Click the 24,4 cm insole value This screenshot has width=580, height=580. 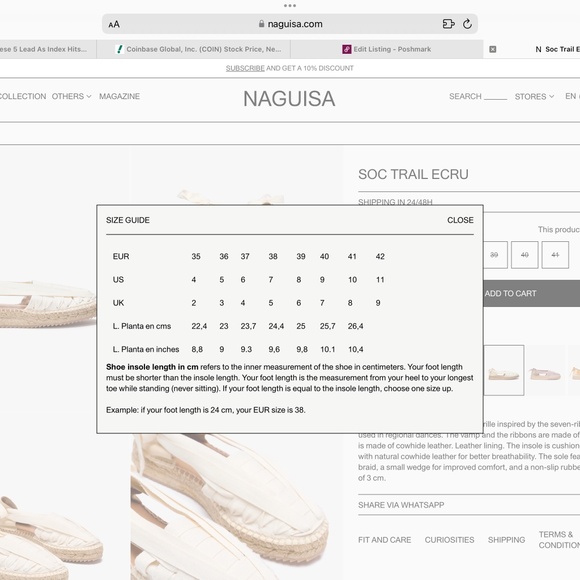point(276,326)
